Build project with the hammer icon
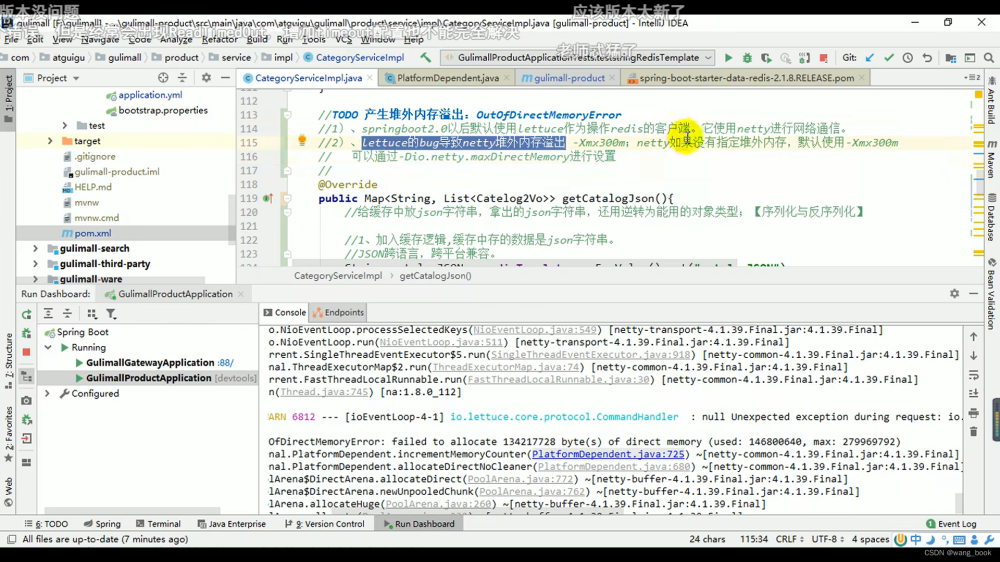The image size is (1000, 562). coord(425,57)
